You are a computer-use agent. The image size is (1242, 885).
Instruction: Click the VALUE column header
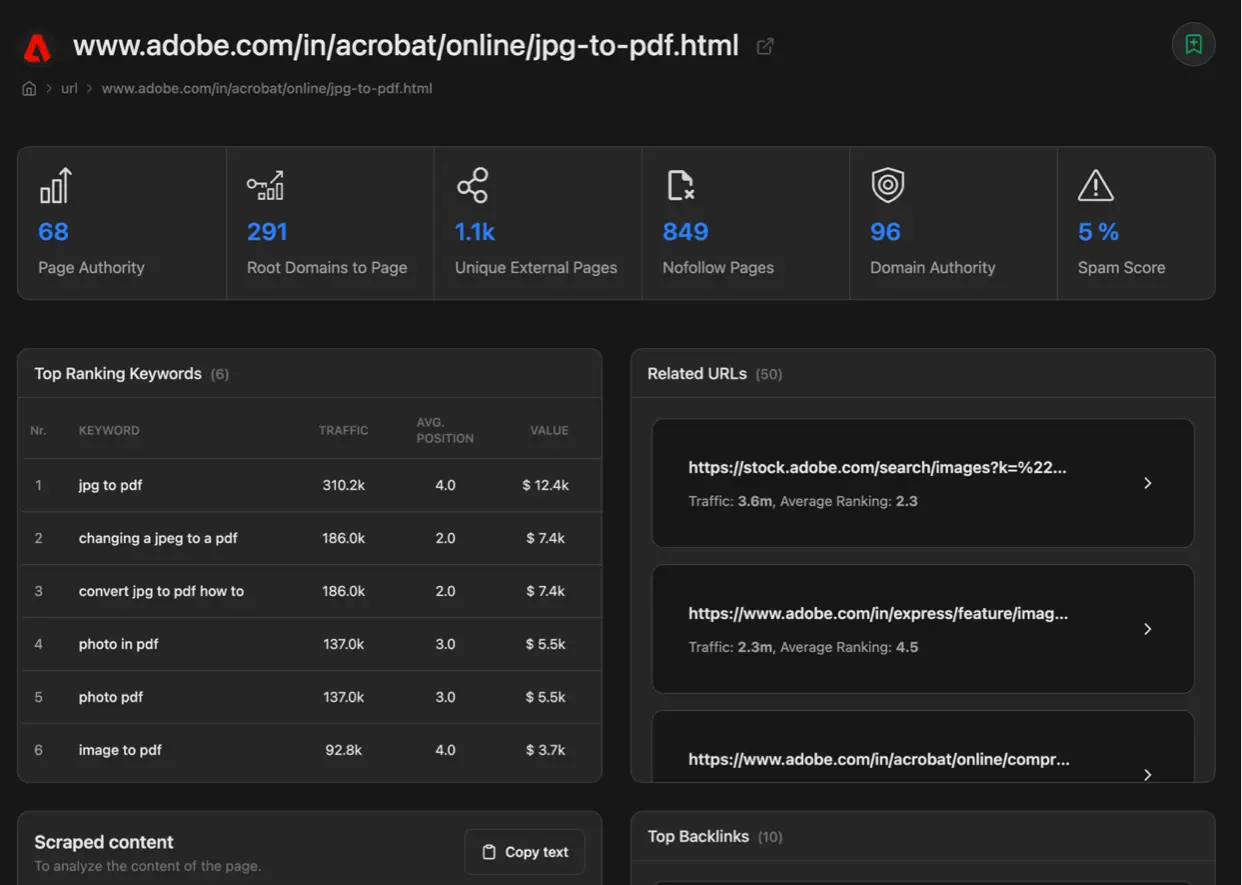(x=549, y=430)
